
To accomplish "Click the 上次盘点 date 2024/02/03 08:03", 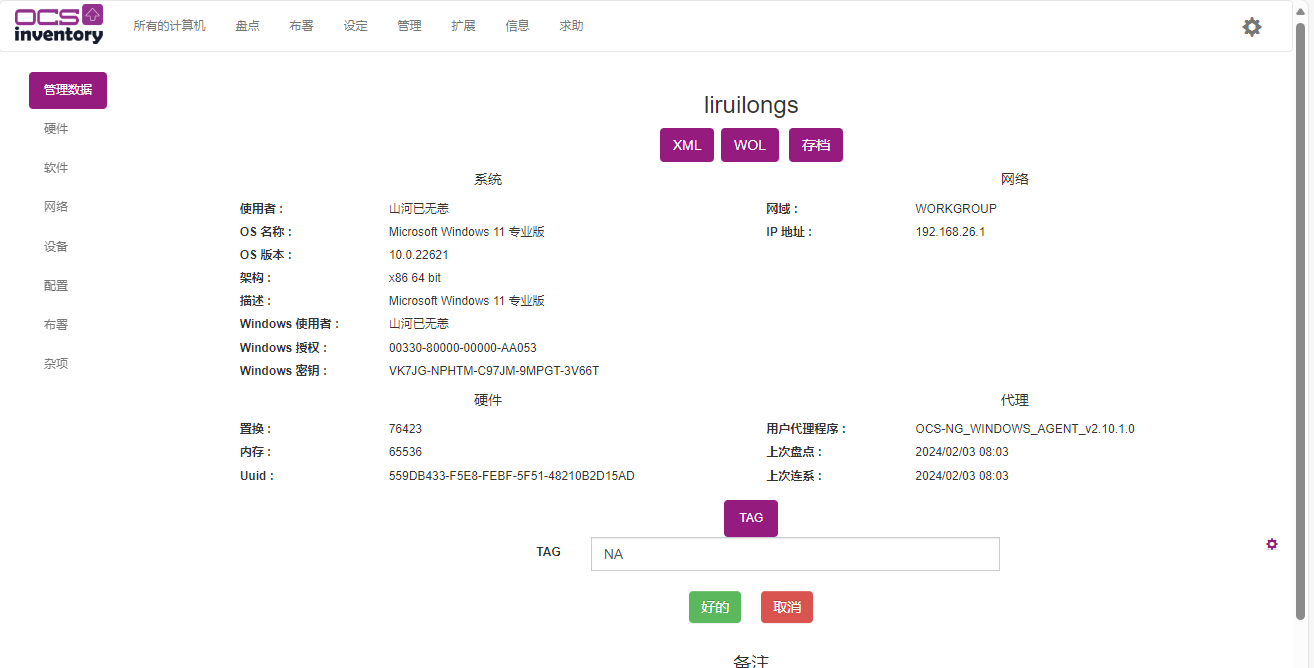I will tap(962, 452).
